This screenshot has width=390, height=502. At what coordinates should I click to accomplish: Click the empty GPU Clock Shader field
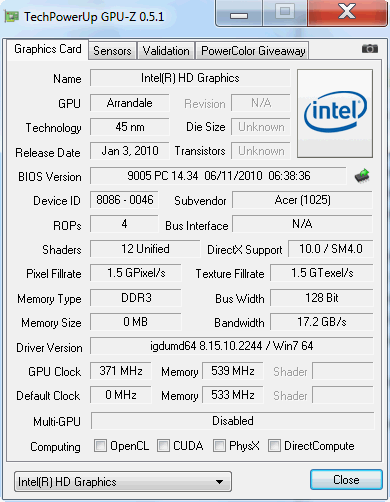coord(343,371)
